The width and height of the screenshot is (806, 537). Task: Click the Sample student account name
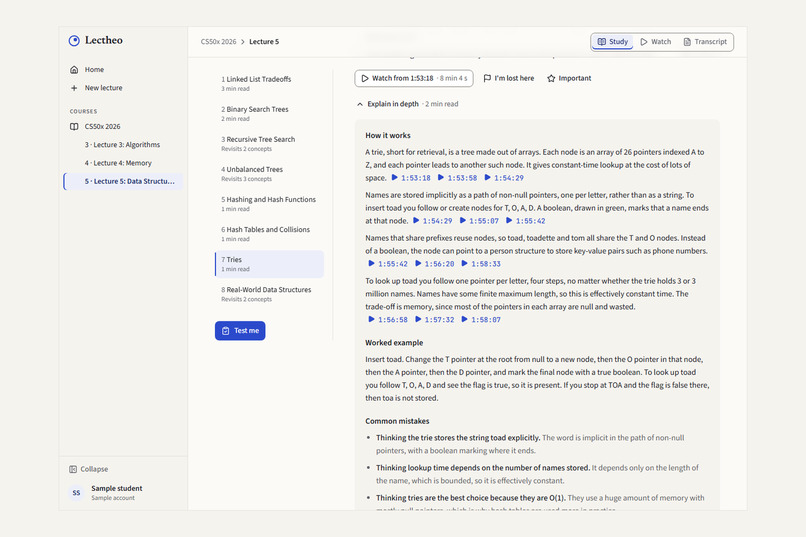(x=117, y=488)
